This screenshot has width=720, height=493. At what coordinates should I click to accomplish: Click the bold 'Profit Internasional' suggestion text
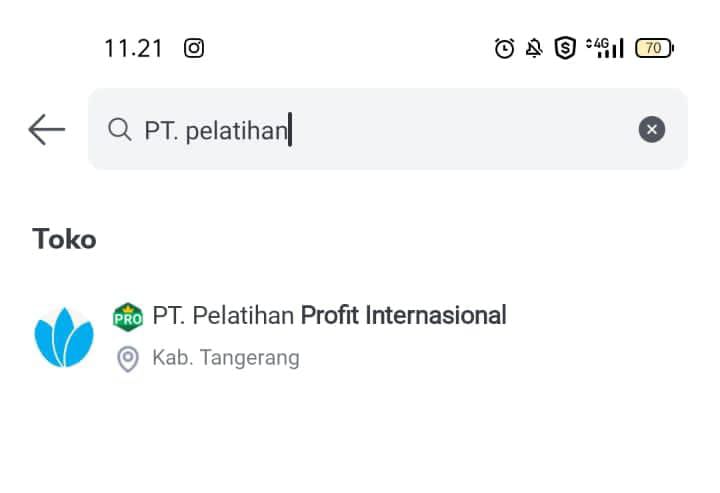coord(404,315)
